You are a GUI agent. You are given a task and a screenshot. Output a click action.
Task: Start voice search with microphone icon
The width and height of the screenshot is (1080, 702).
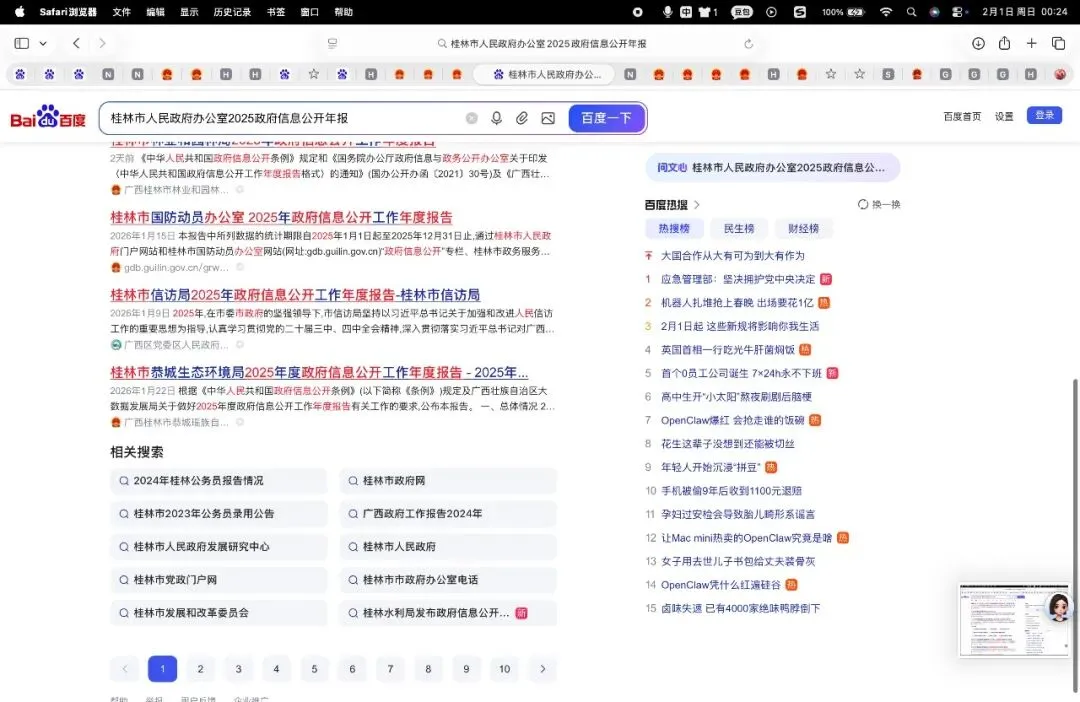click(496, 118)
